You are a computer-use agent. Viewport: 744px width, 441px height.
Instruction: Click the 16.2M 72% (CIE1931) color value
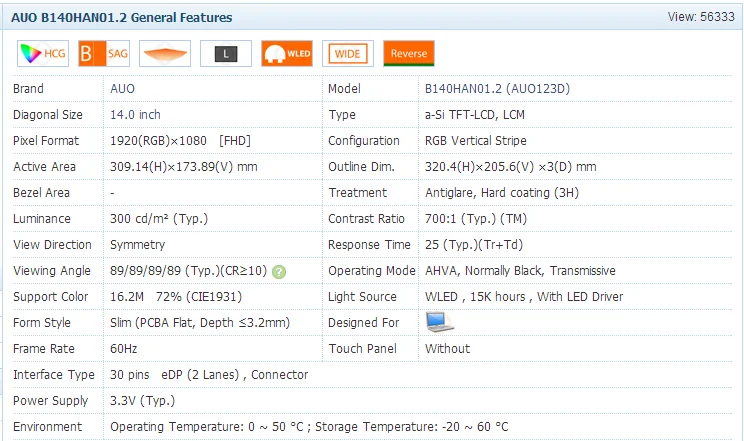176,297
